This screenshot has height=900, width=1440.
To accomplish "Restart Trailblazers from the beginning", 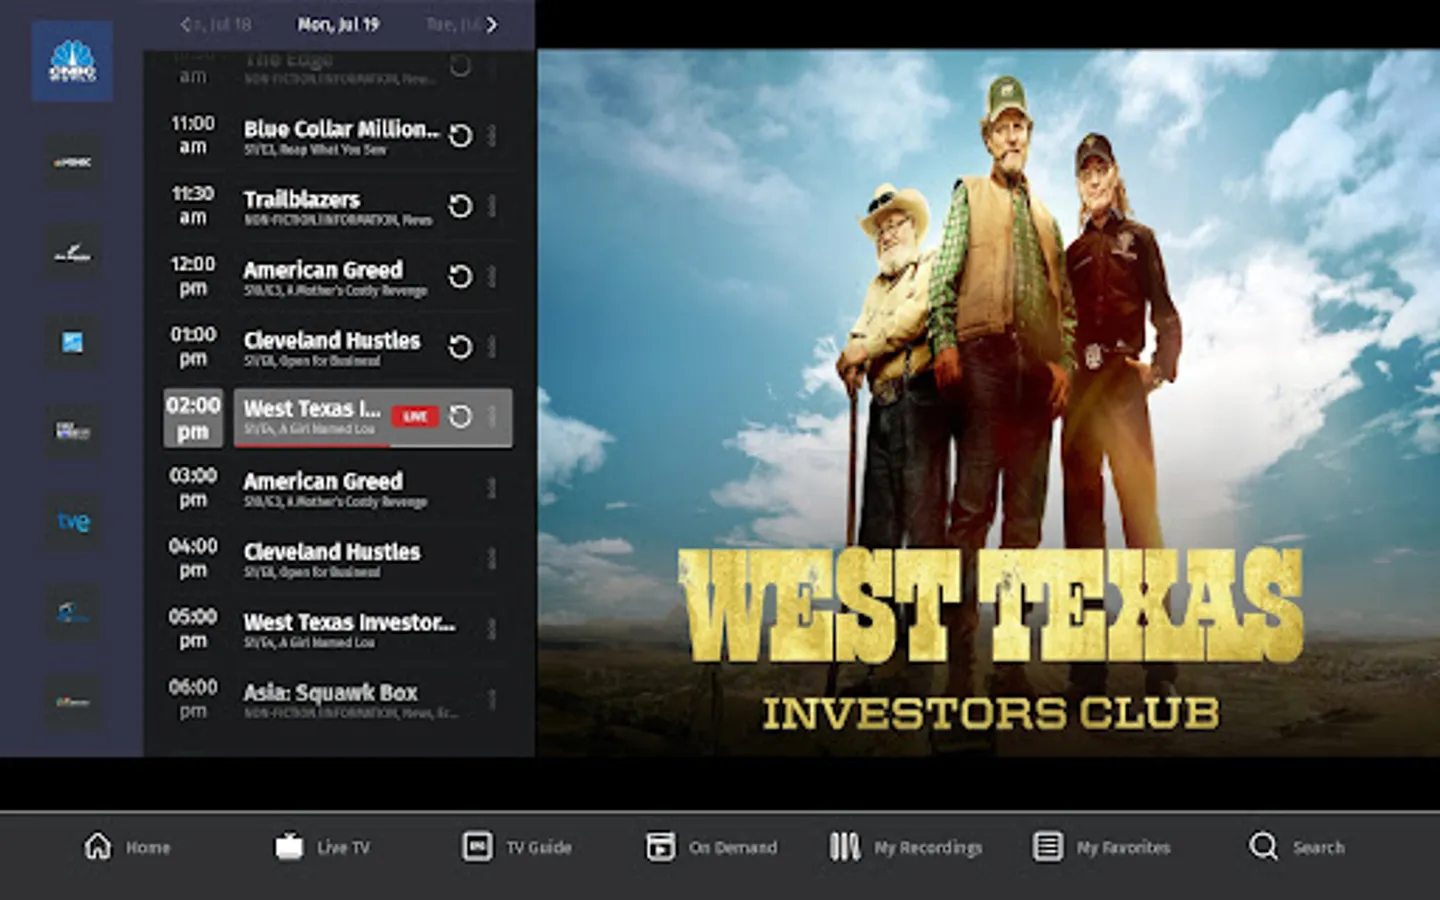I will (x=460, y=206).
